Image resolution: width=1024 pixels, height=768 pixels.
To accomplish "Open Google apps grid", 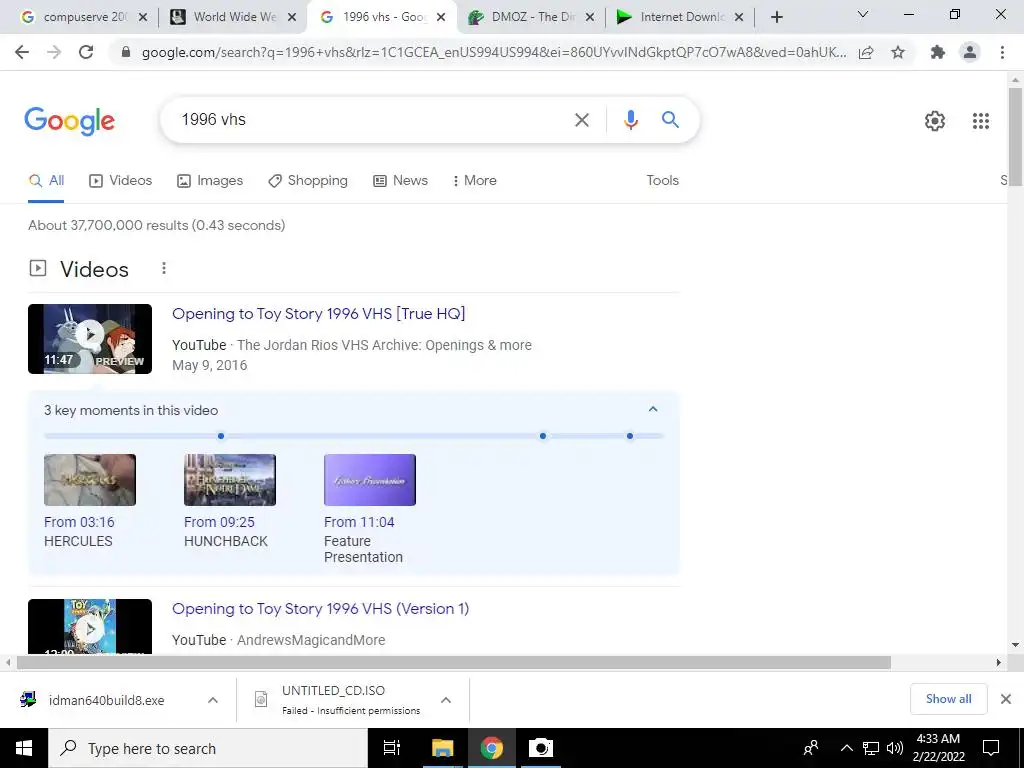I will tap(980, 121).
